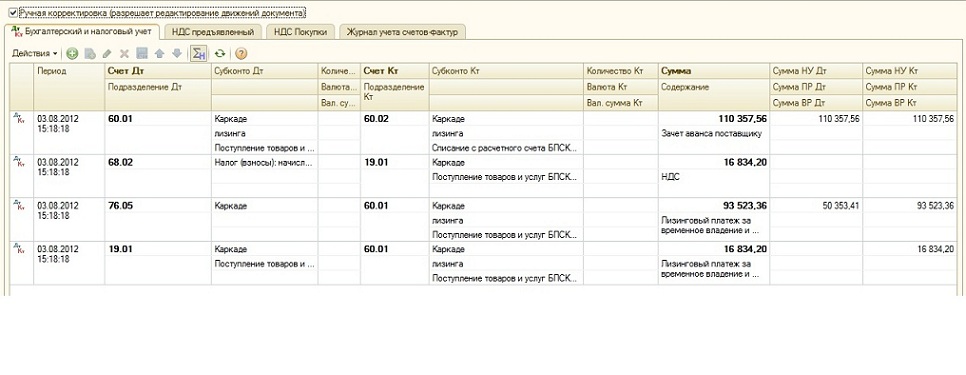Viewport: 966px width, 375px height.
Task: Select the credit account cell 60.02
Action: 394,119
